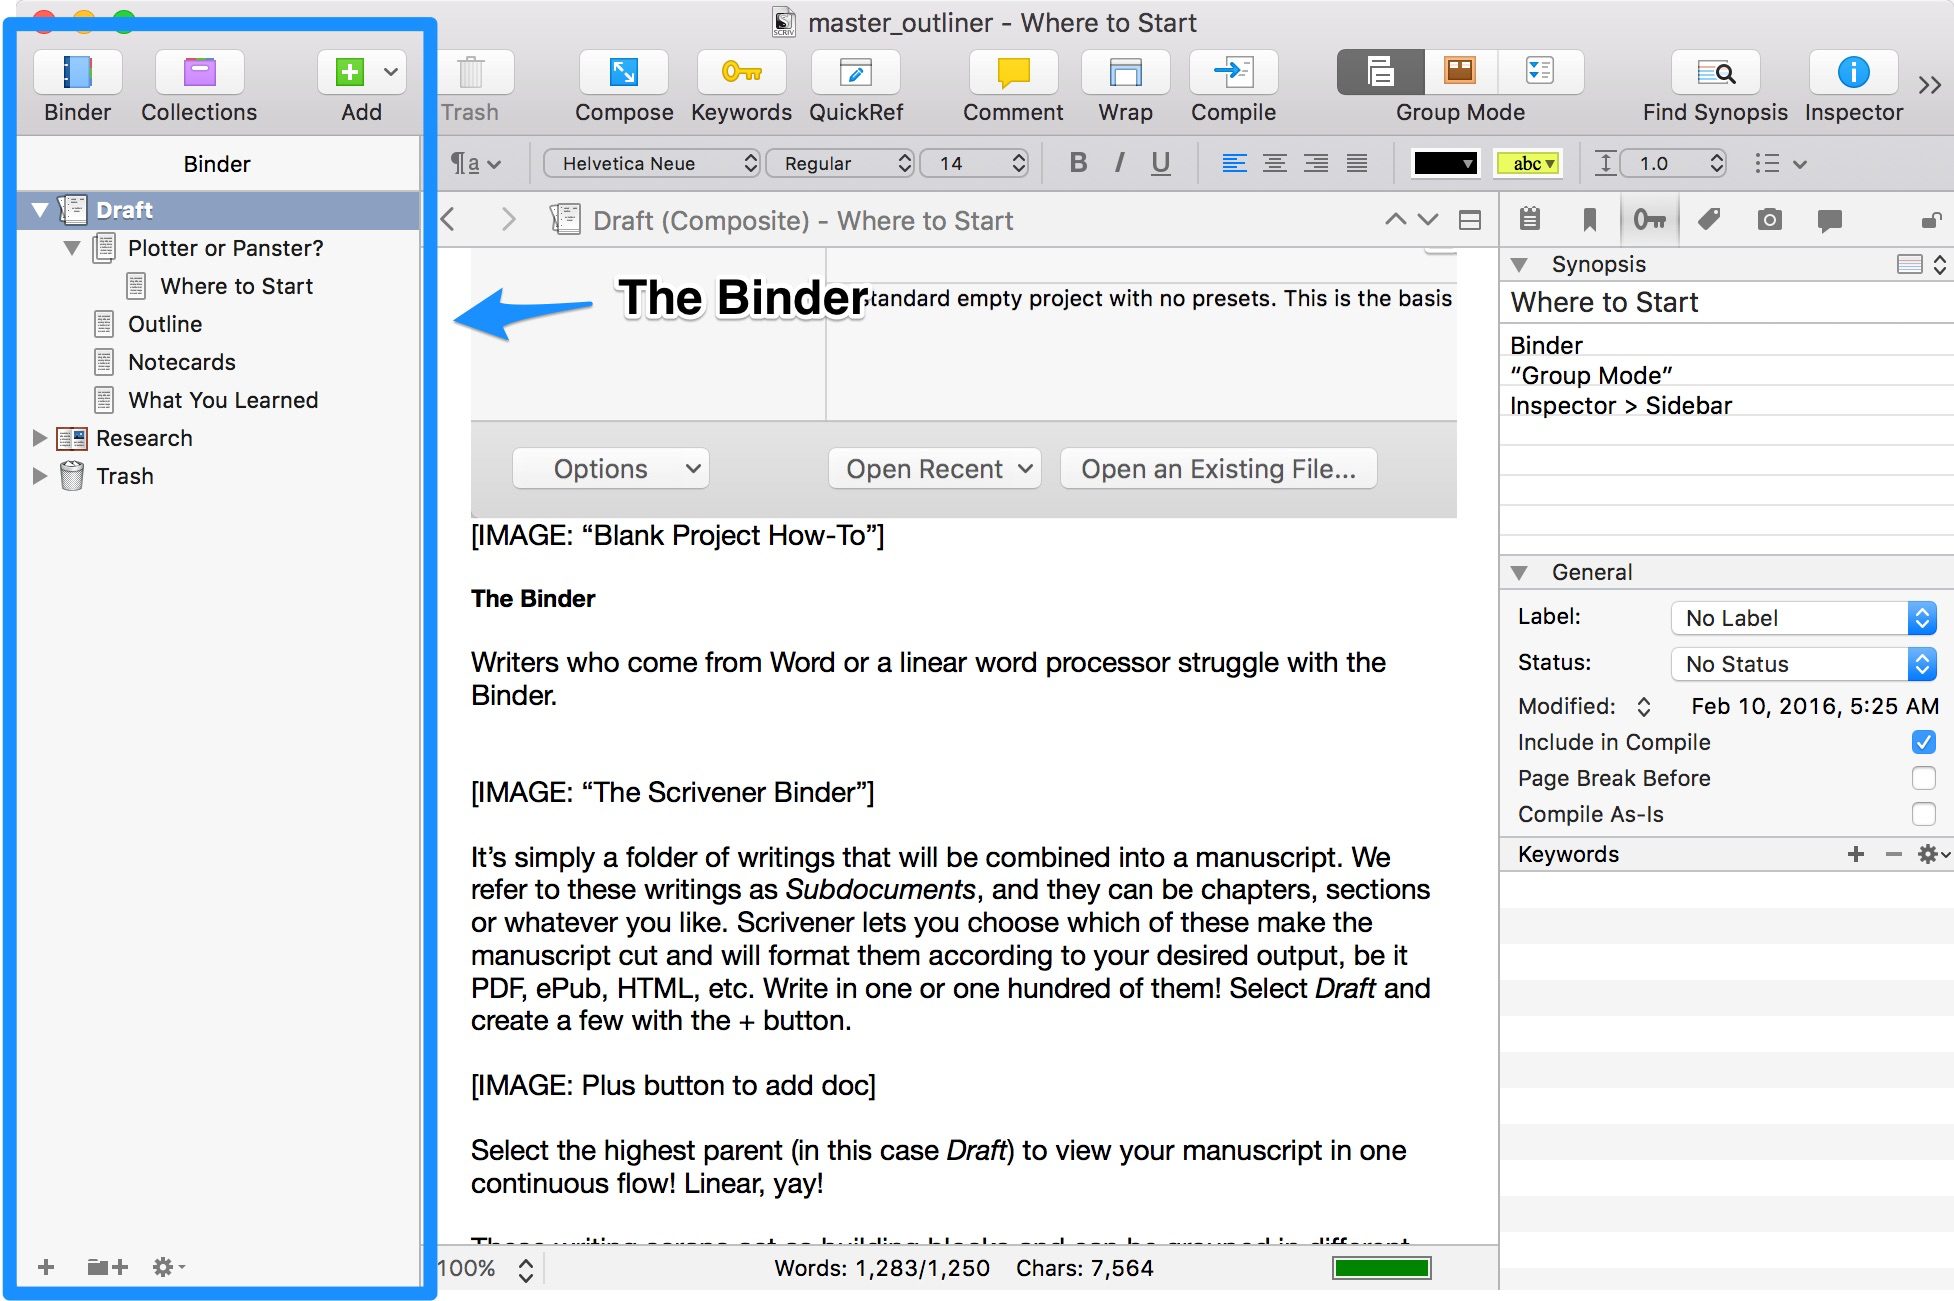Open the Inspector bookmark references icon

click(x=1589, y=219)
